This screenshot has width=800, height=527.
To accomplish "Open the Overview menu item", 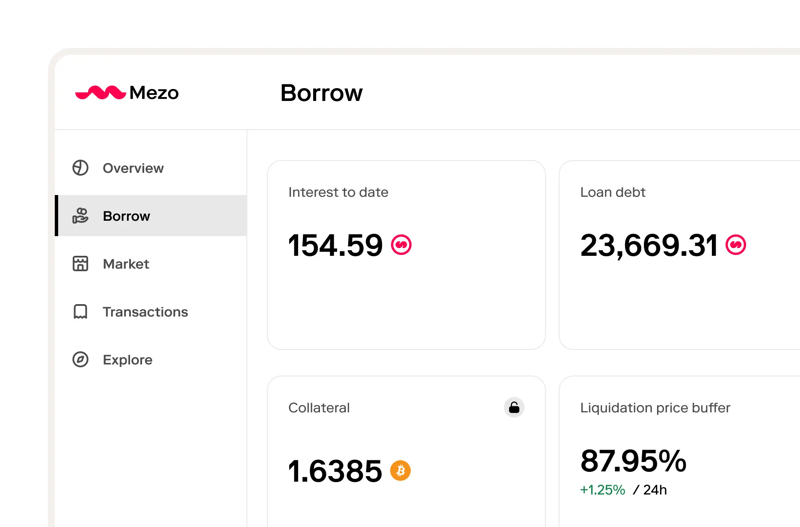I will 133,168.
